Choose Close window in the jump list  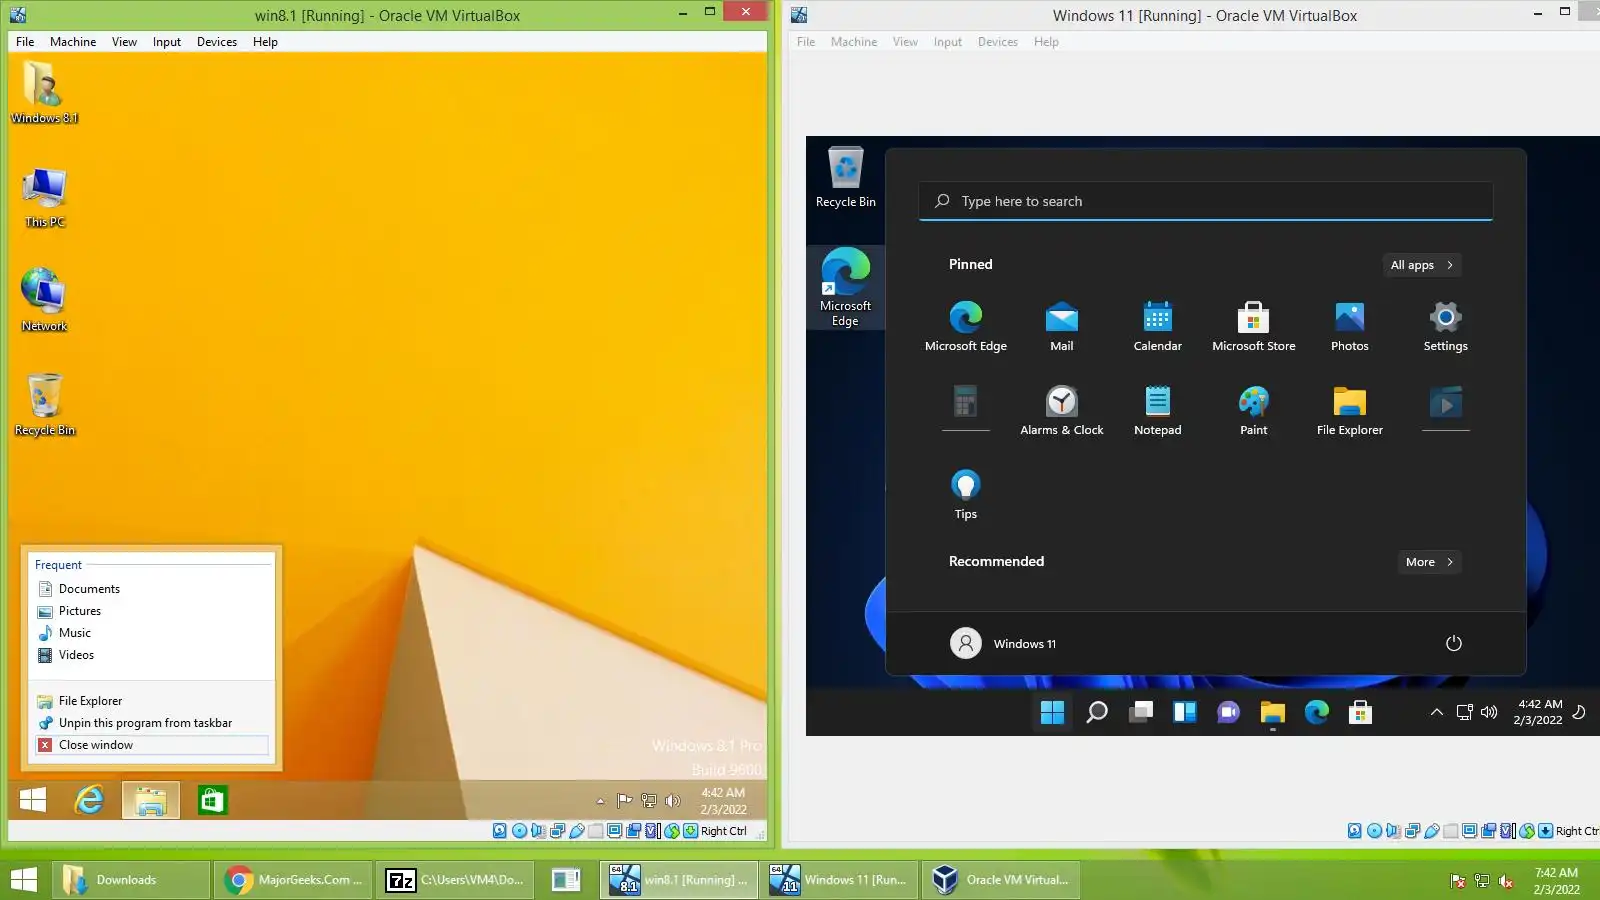[150, 745]
